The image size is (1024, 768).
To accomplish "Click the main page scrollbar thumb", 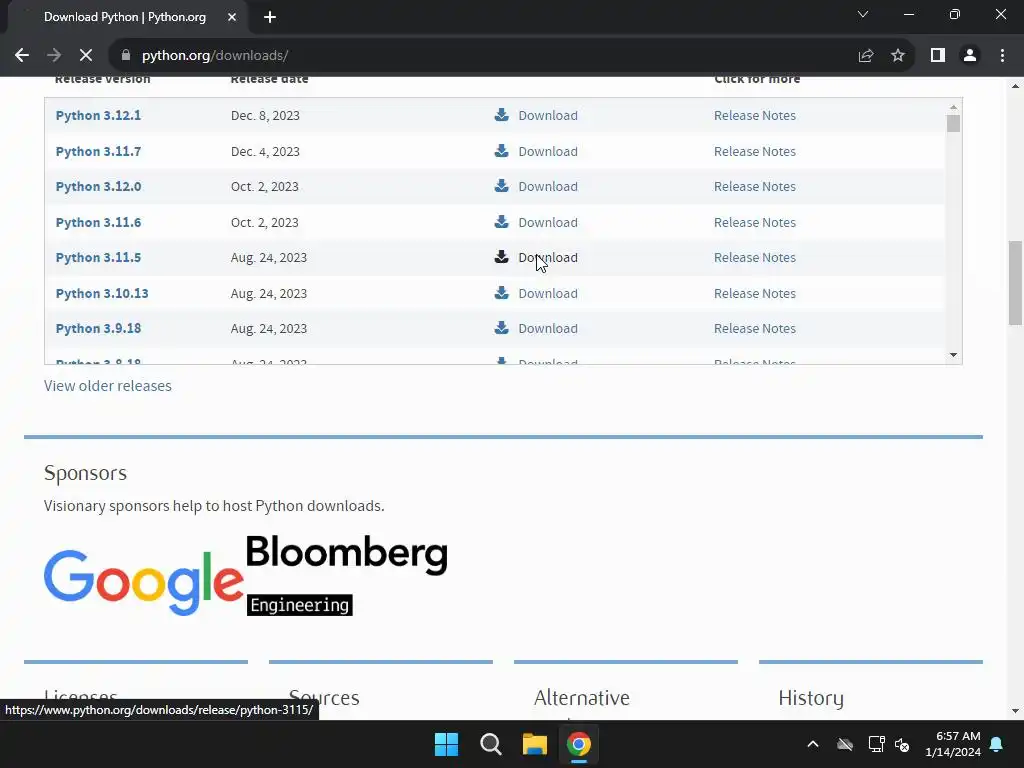I will click(1015, 283).
